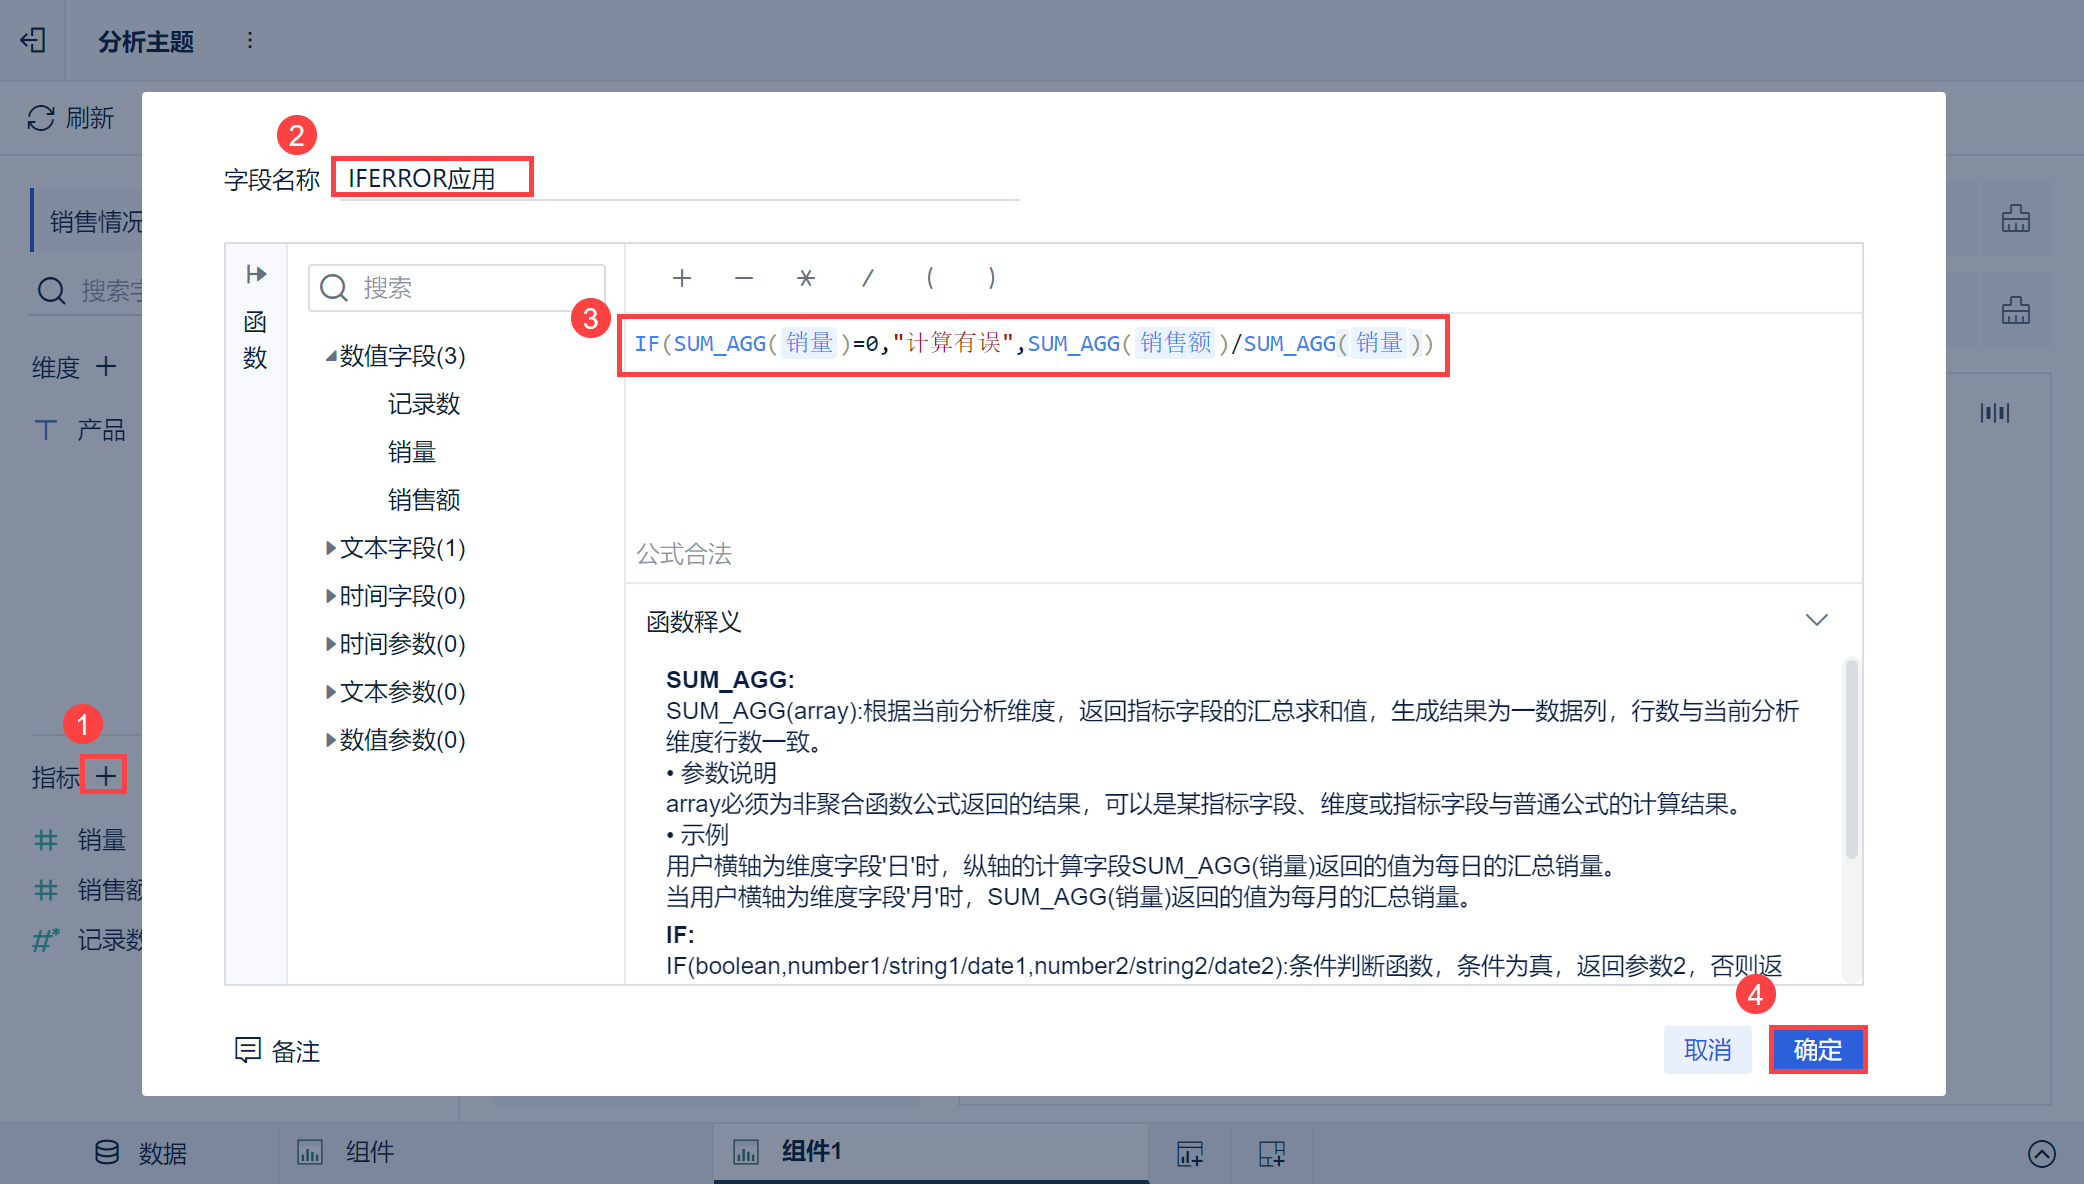Expand the 时间字段(0) tree group

point(330,596)
